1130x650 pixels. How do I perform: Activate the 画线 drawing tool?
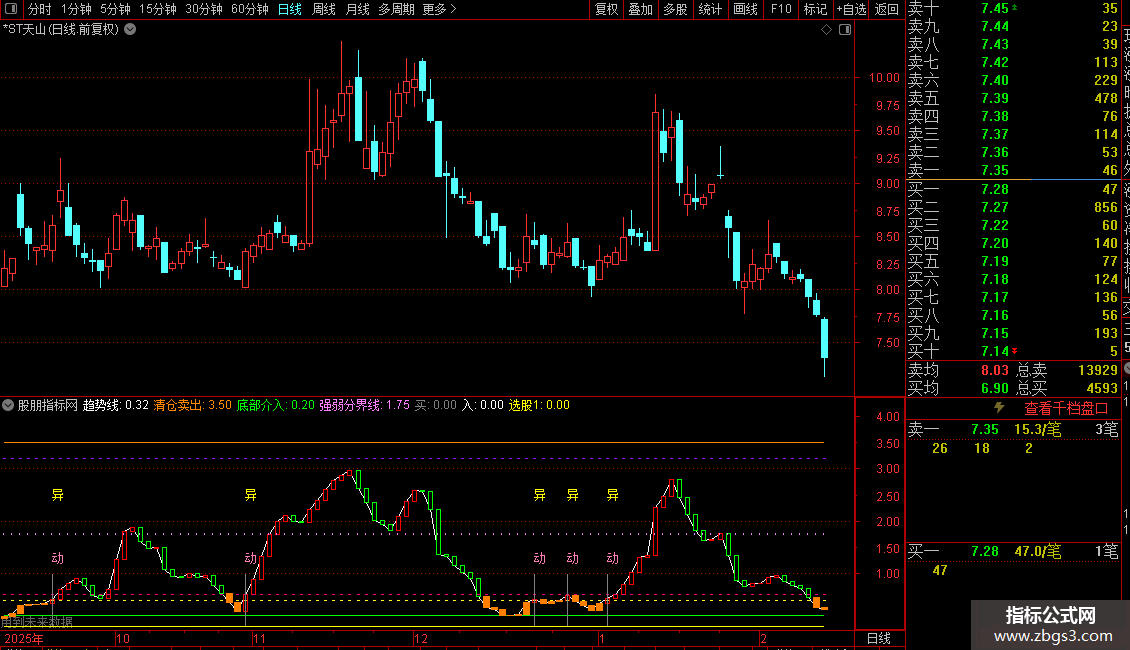(745, 9)
